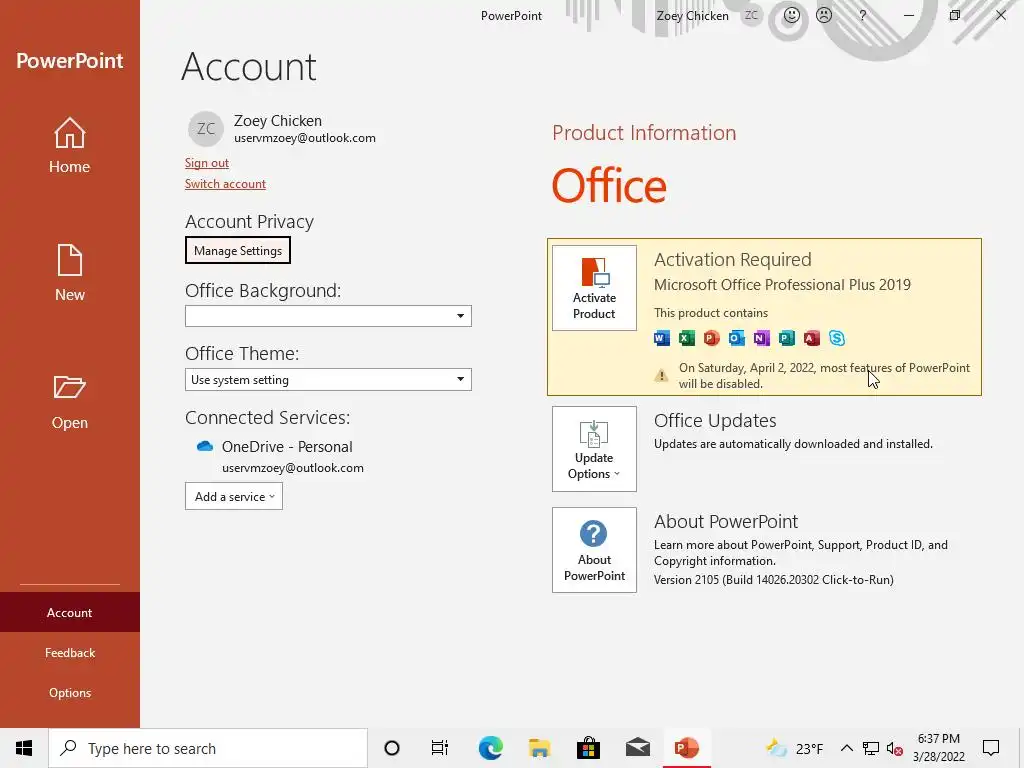Click the PowerPoint icon in product list
The image size is (1024, 768).
point(712,338)
